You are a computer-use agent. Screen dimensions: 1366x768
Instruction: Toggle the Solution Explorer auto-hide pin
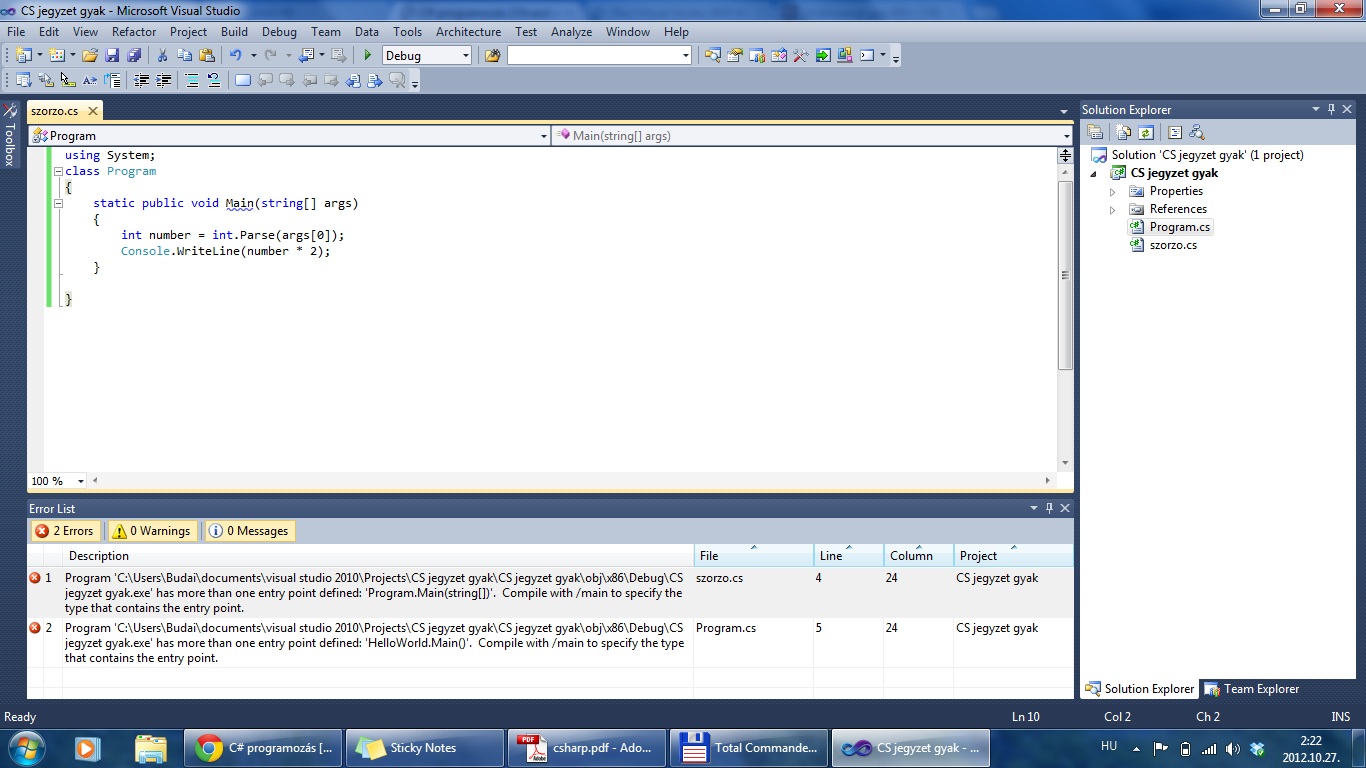[x=1331, y=109]
